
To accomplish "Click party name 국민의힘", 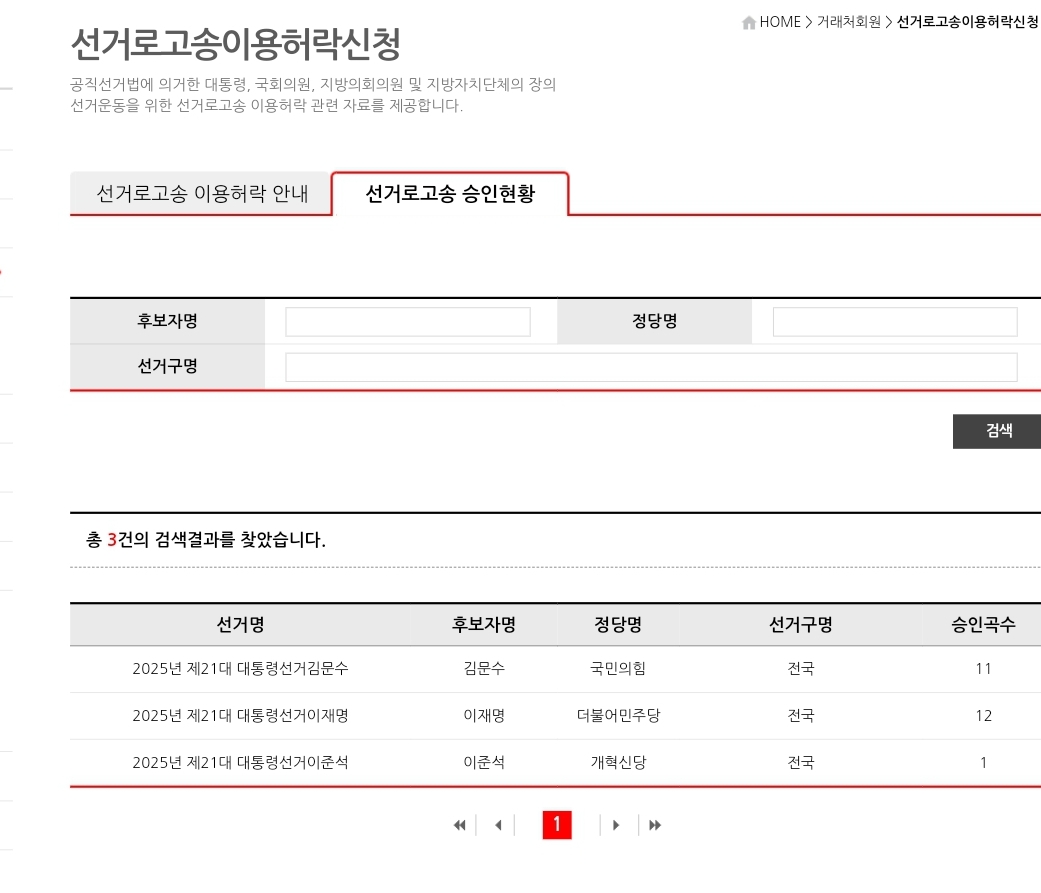I will pos(618,669).
